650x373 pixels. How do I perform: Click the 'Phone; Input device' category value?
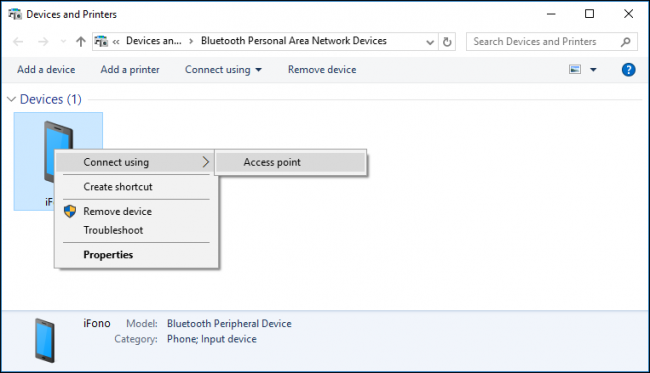tap(212, 339)
